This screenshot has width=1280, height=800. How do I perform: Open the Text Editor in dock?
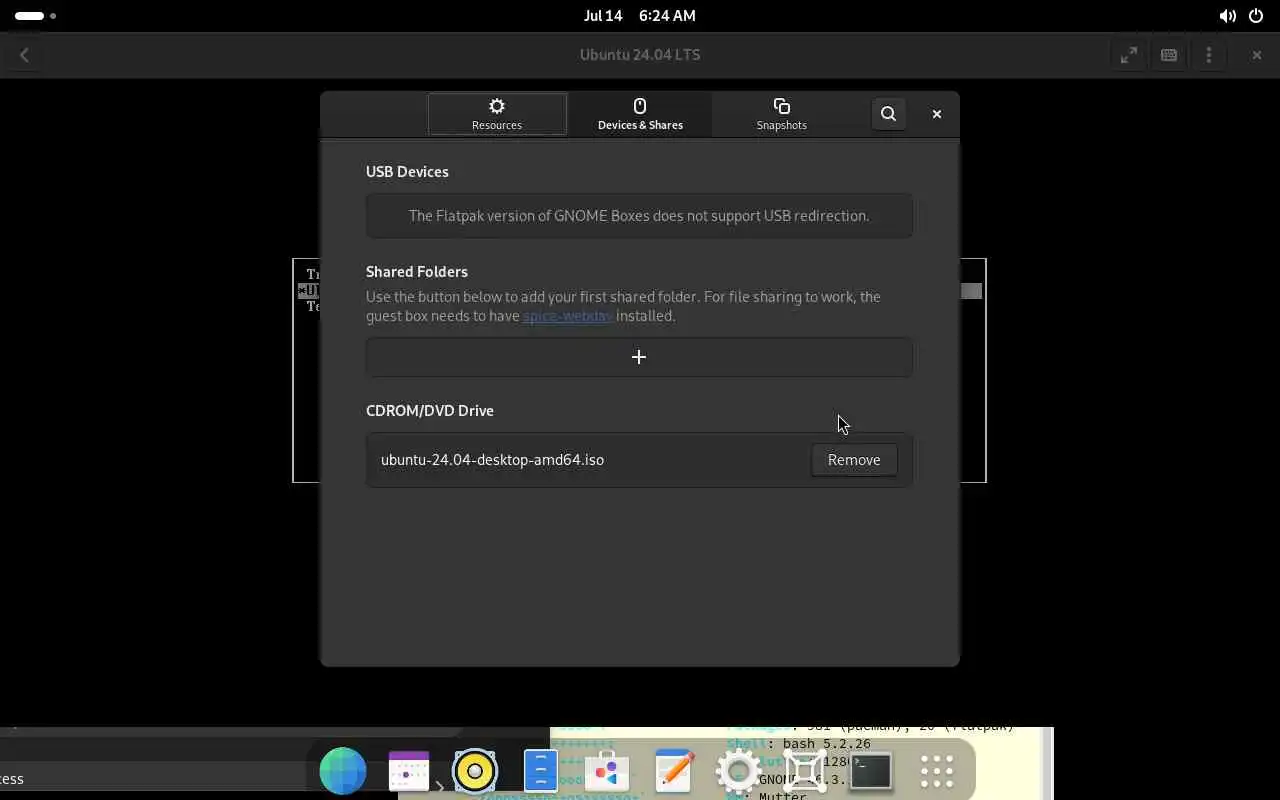(673, 771)
